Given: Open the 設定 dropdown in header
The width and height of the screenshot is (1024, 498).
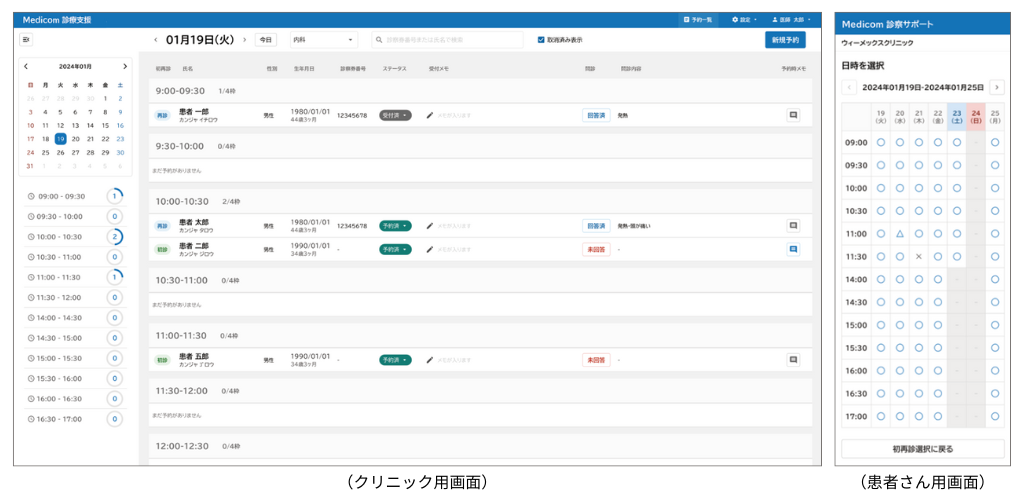Looking at the screenshot, I should coord(744,20).
